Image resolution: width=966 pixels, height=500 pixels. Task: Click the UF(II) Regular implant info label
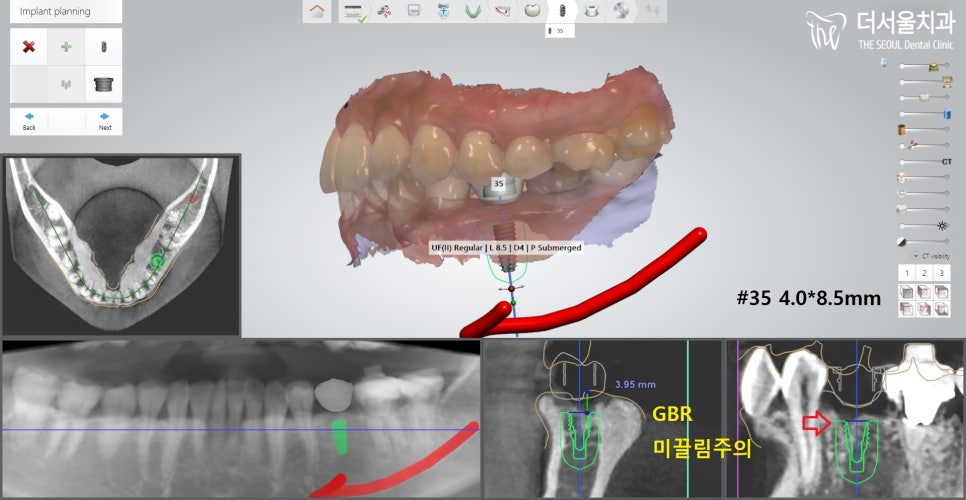tap(504, 247)
